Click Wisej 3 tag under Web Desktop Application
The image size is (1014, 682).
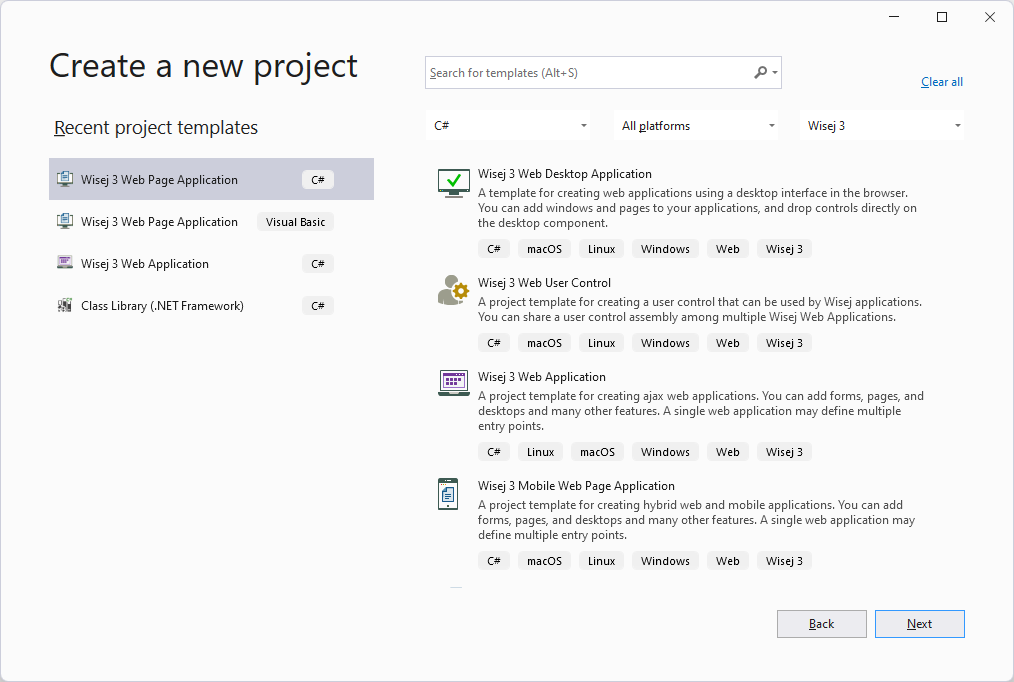click(784, 249)
